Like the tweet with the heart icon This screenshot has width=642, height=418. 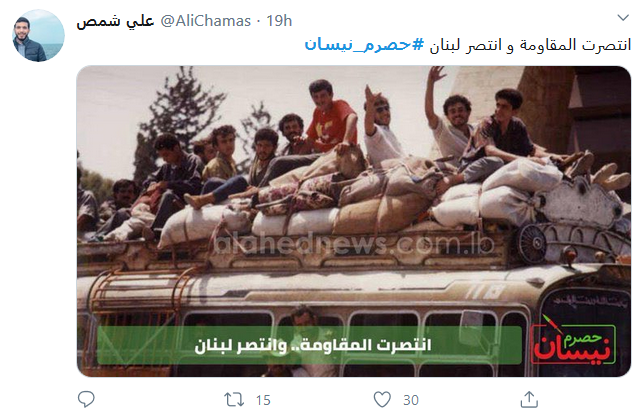(382, 400)
